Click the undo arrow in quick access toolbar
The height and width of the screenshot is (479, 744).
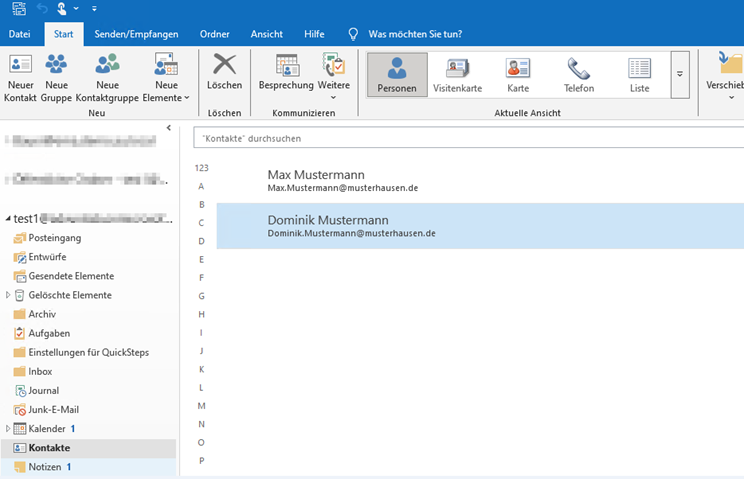point(42,9)
